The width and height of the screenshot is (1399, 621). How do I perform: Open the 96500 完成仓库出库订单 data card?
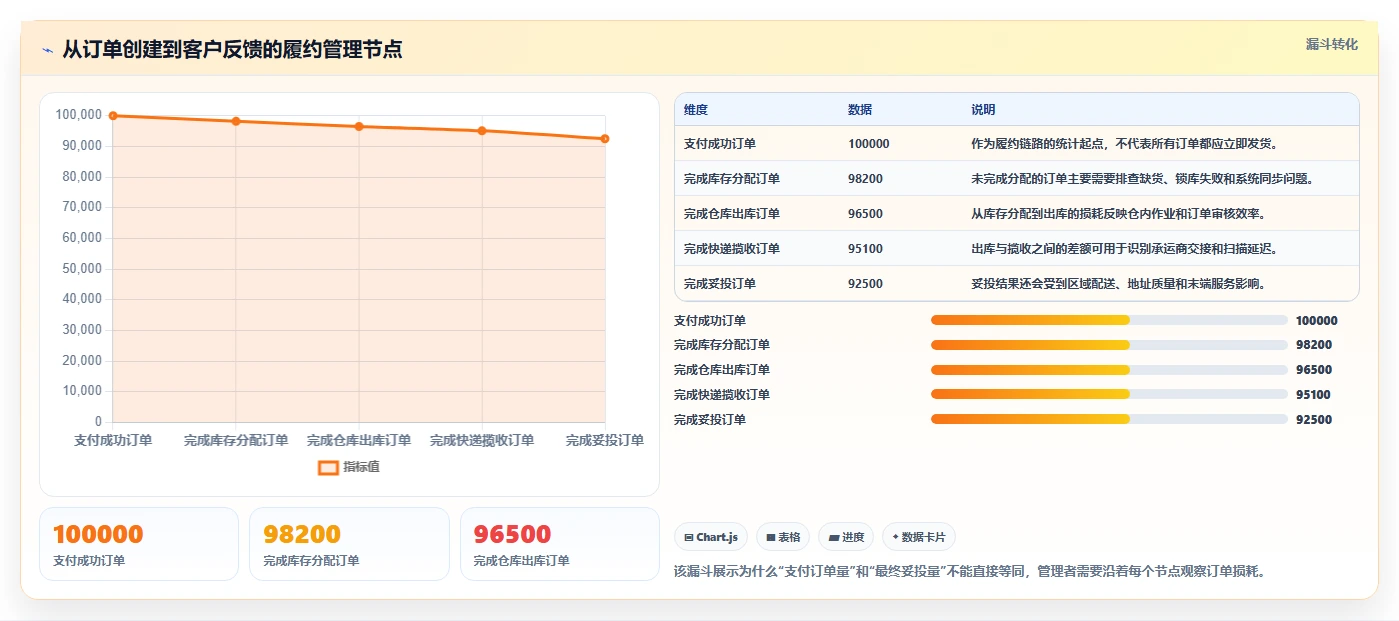coord(560,544)
